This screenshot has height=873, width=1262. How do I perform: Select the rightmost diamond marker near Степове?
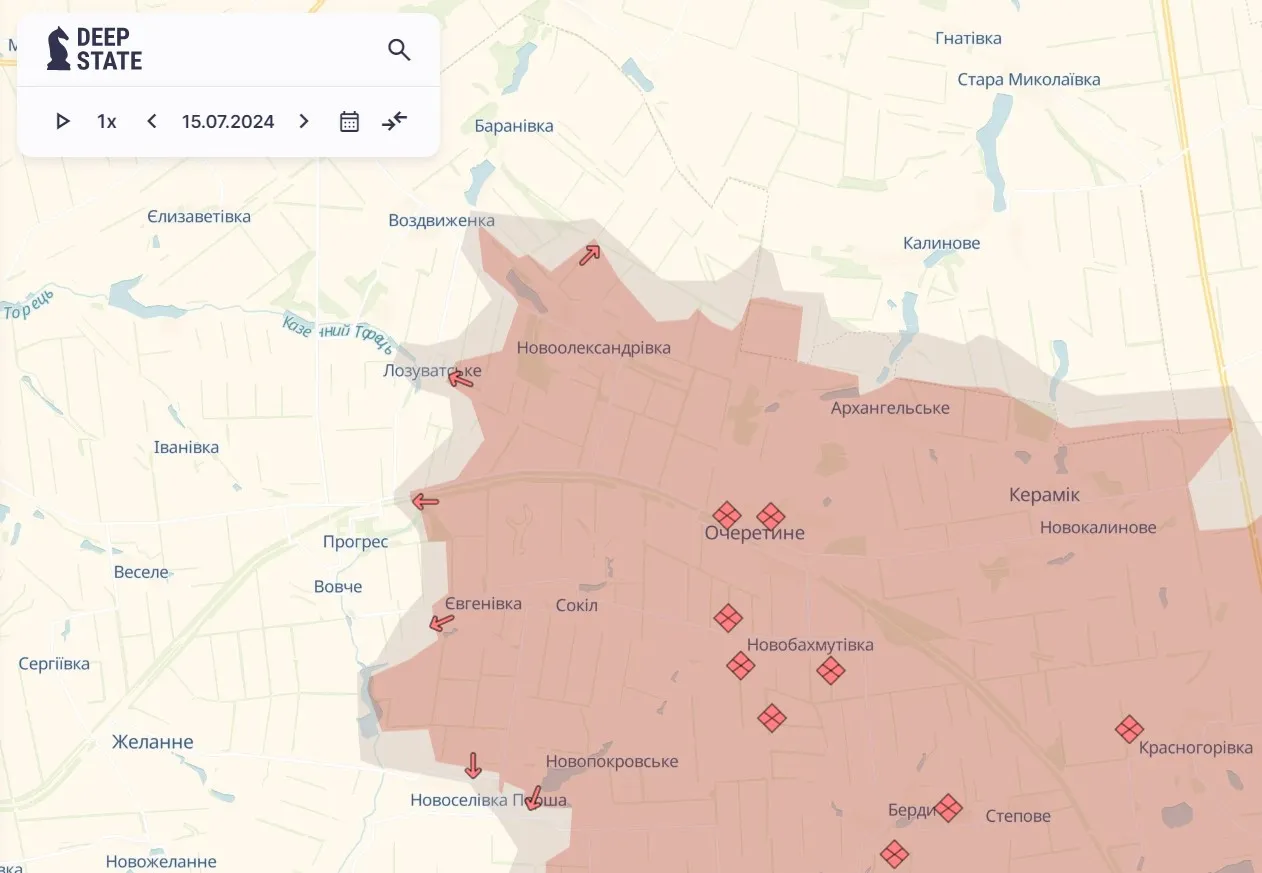coord(949,808)
